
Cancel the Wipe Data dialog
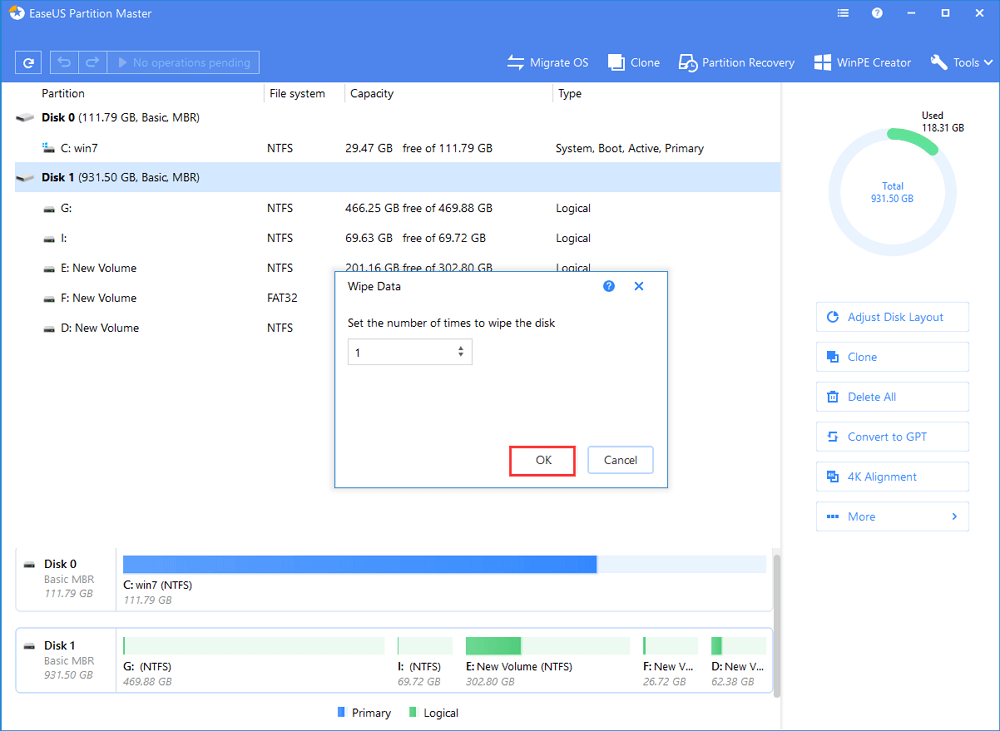(623, 460)
